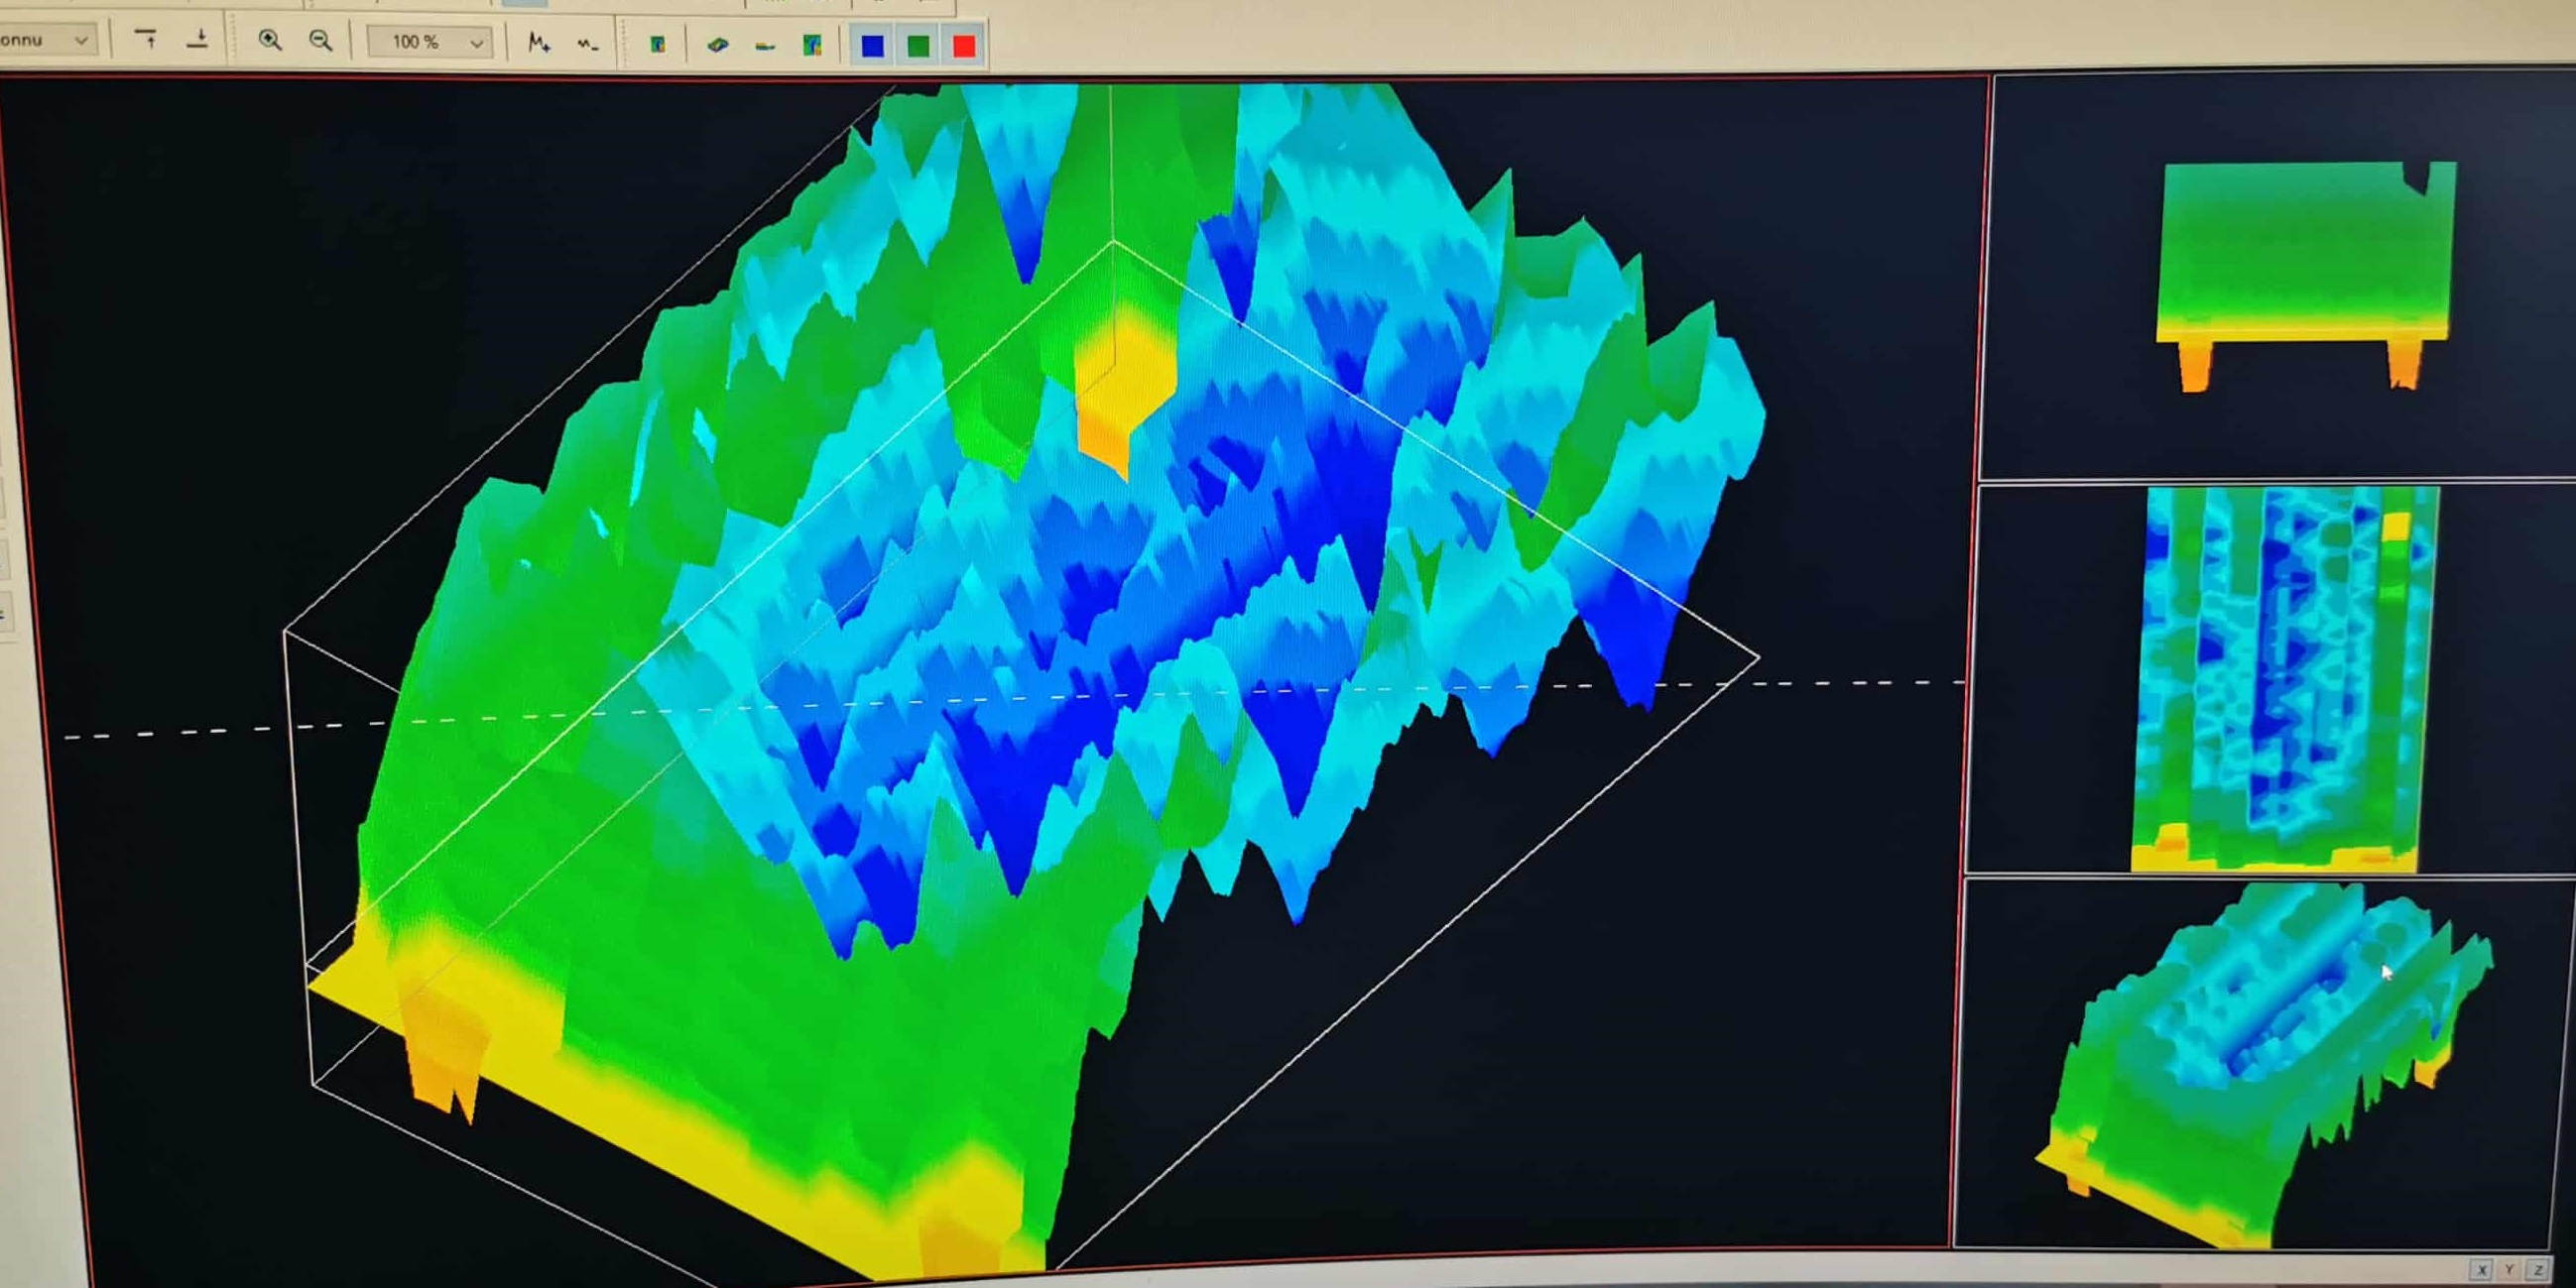
Task: Select the red color swatch
Action: tap(964, 46)
